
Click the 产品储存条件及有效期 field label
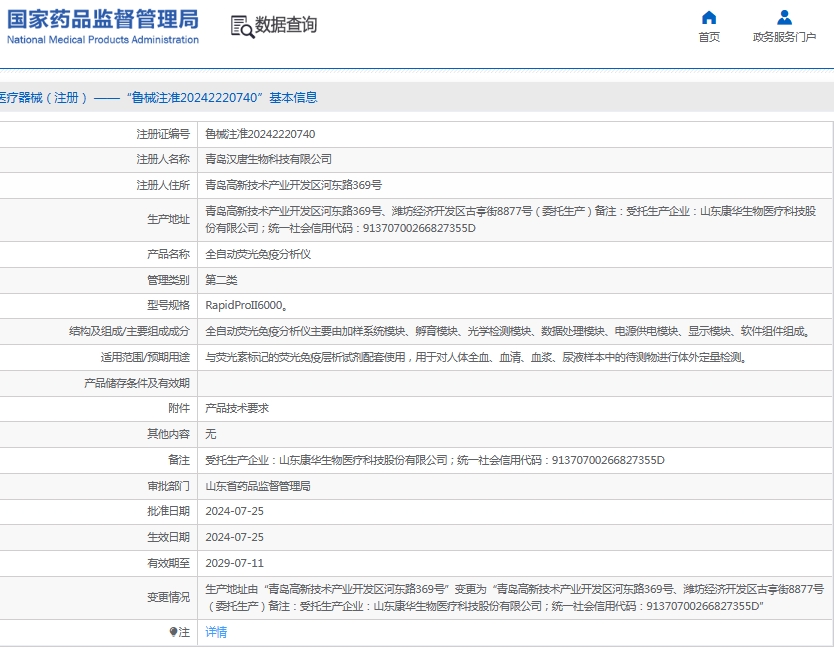click(x=137, y=383)
